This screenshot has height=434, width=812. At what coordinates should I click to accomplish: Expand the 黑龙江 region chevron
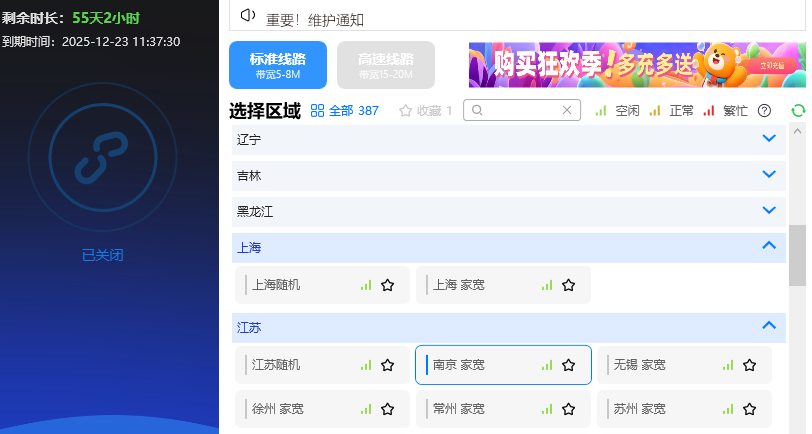769,210
